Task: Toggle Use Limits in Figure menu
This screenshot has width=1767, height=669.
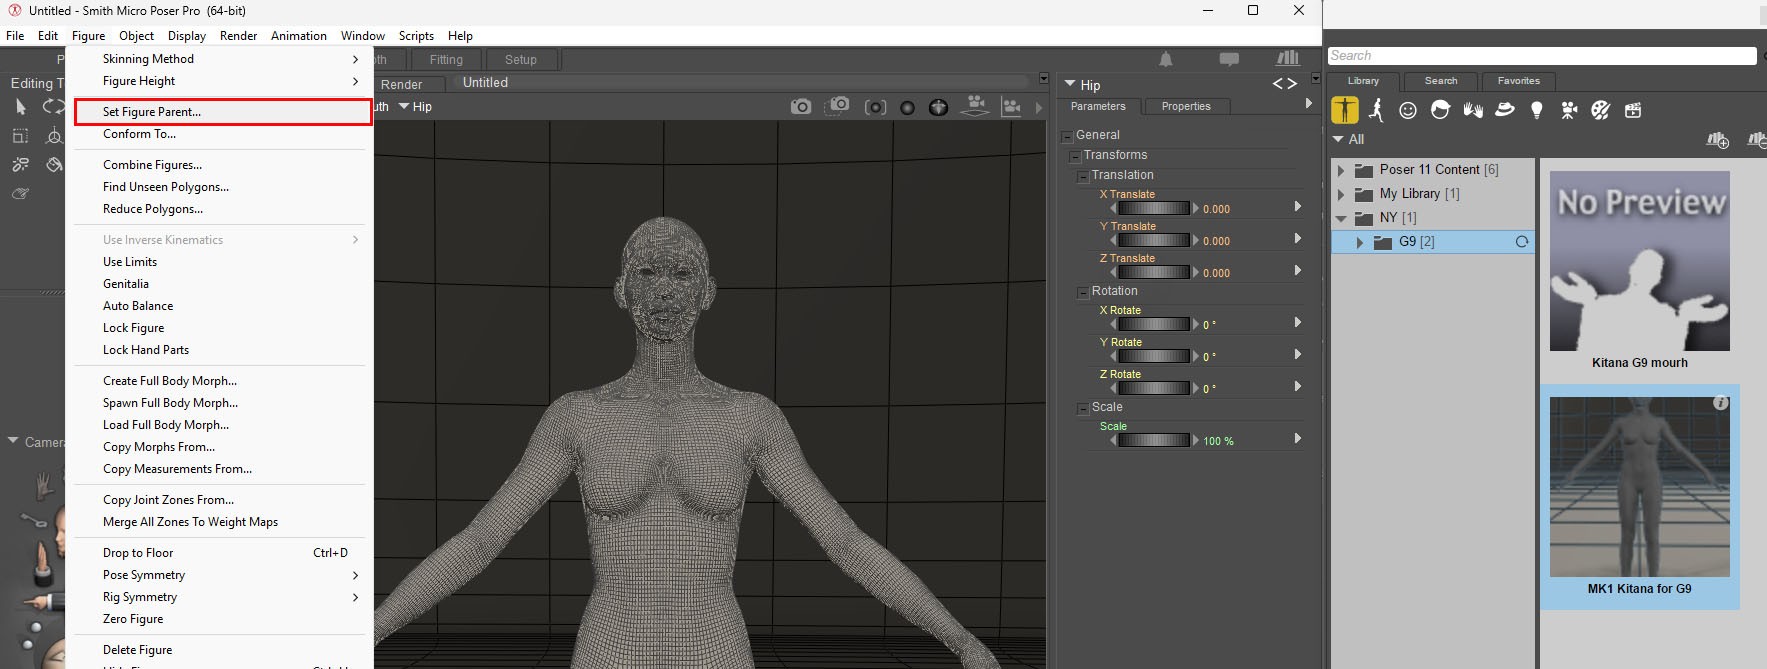Action: (x=130, y=262)
